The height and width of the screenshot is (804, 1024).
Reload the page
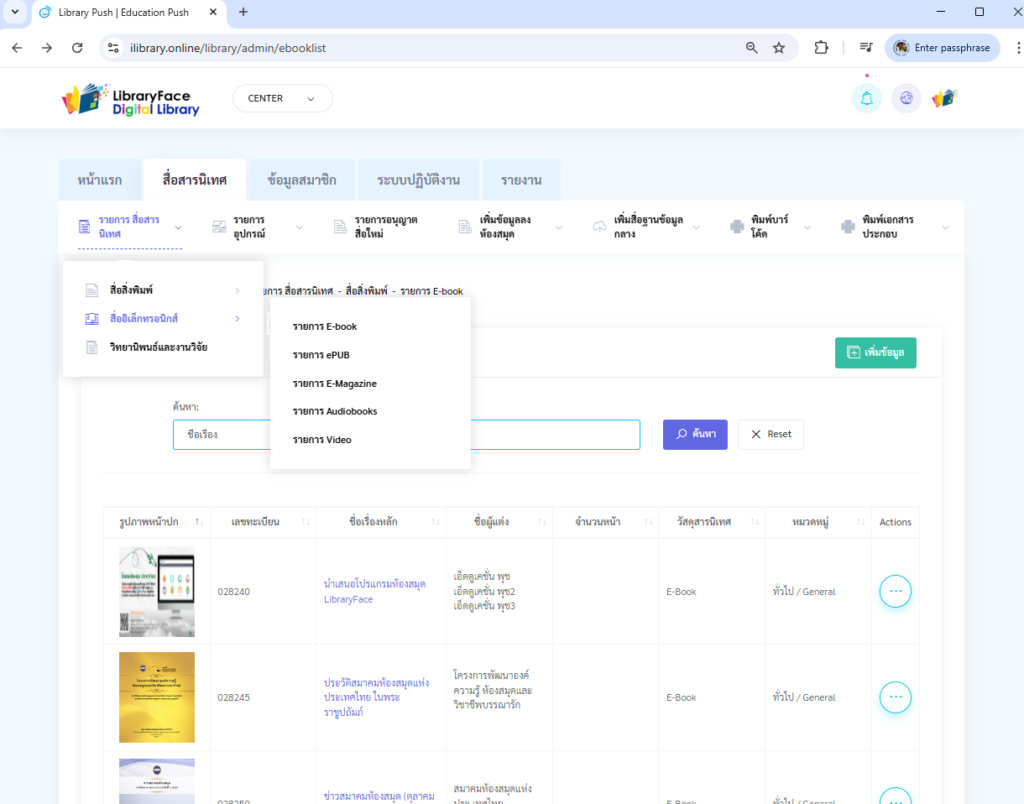click(x=77, y=48)
